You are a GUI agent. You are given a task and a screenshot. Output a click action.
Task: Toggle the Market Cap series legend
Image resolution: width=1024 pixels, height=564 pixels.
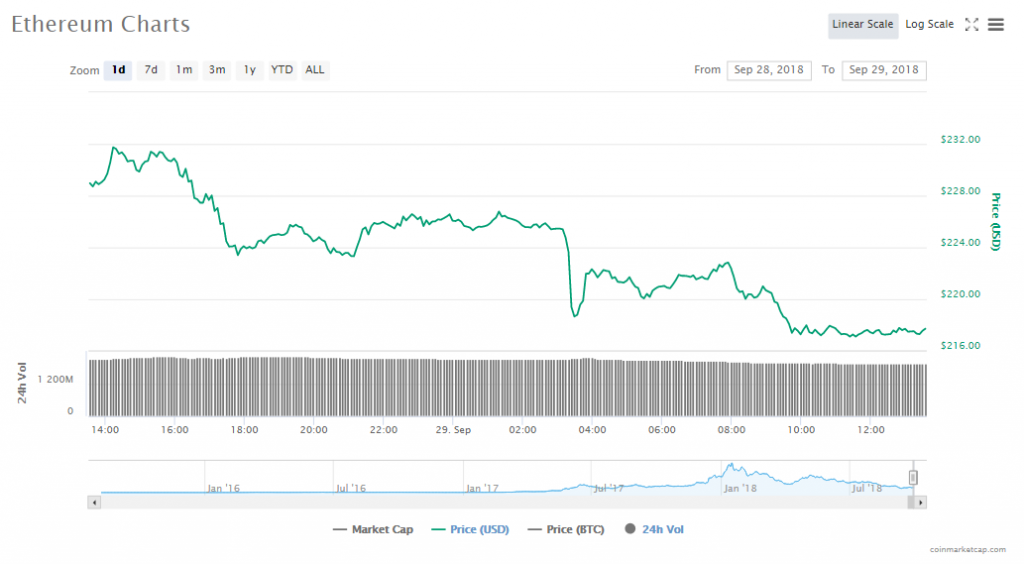pyautogui.click(x=373, y=529)
